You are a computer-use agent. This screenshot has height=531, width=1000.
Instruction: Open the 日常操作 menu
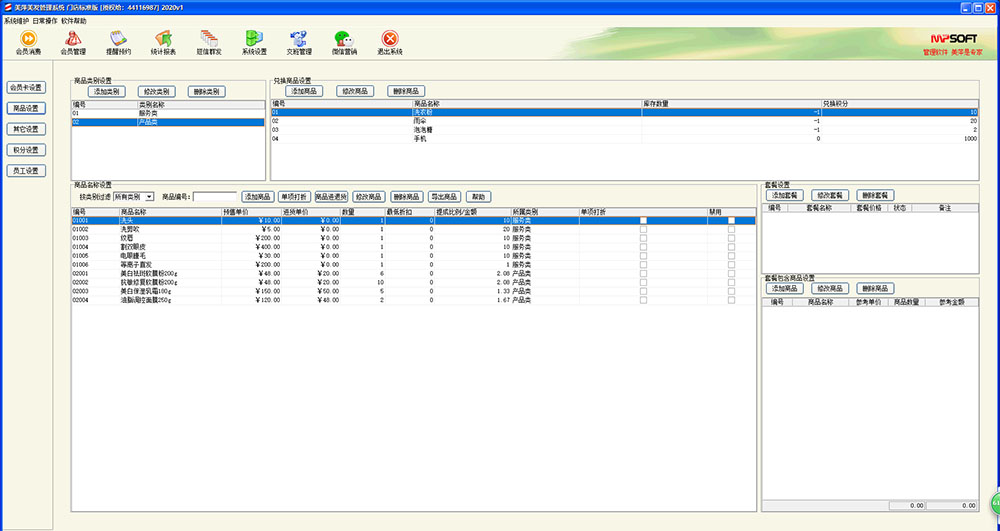tap(46, 20)
